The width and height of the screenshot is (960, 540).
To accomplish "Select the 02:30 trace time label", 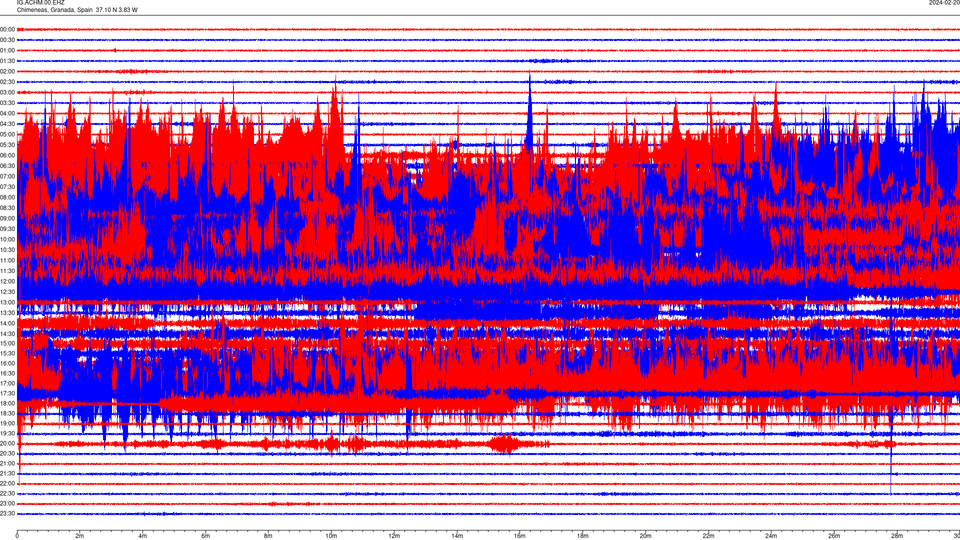I will 7,82.
